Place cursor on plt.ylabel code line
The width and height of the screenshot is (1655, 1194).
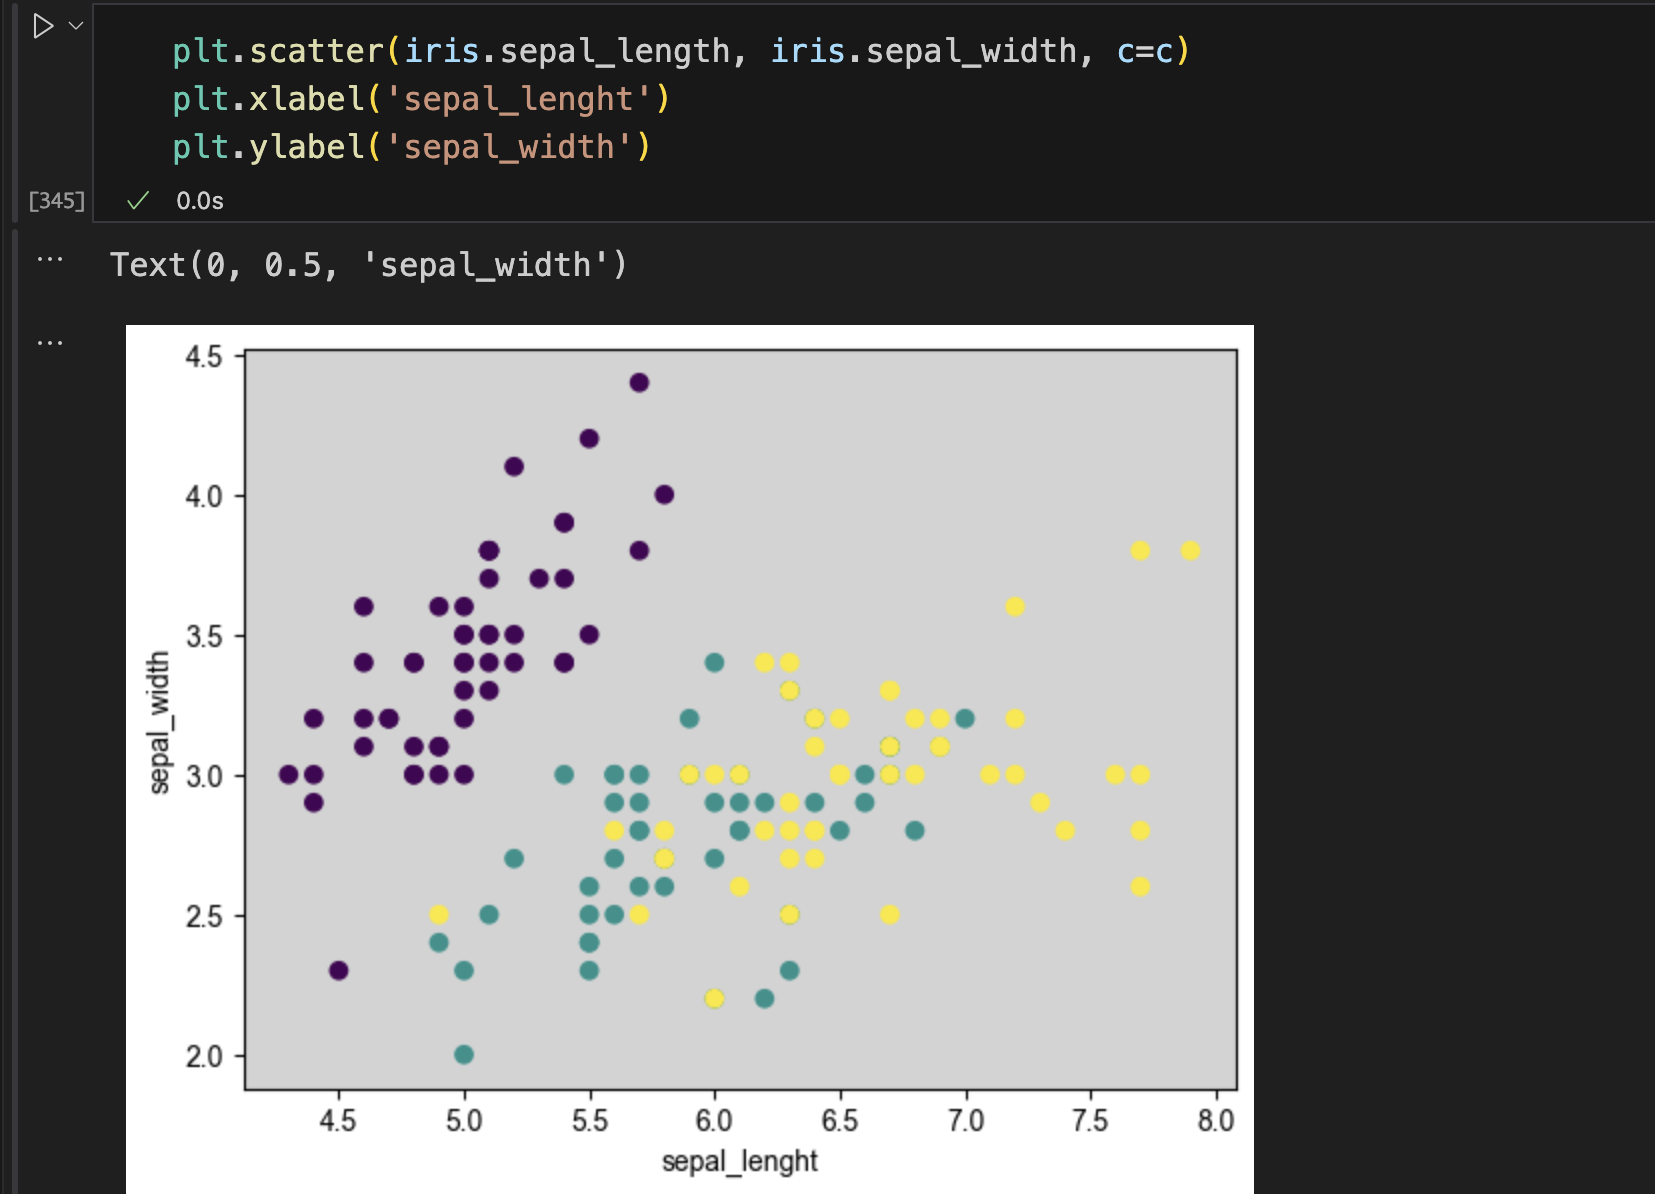click(412, 147)
